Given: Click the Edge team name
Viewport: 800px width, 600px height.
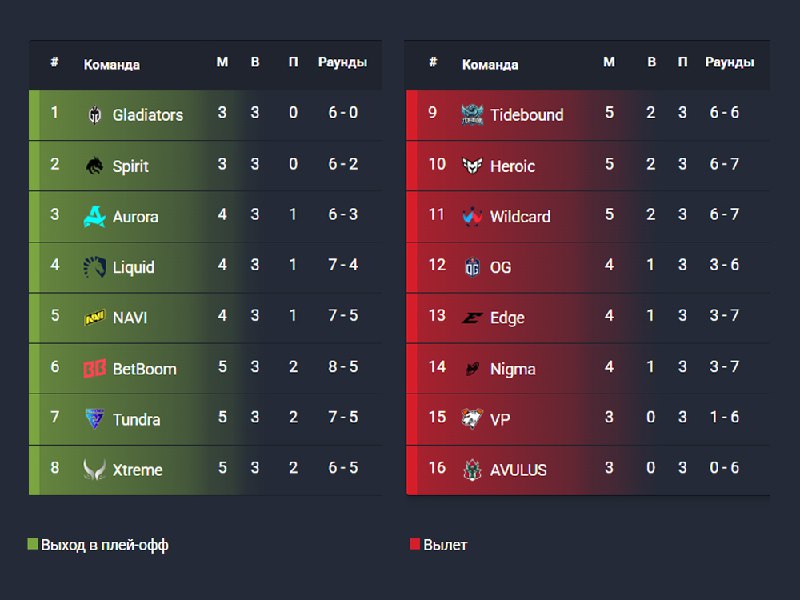Looking at the screenshot, I should [x=507, y=318].
